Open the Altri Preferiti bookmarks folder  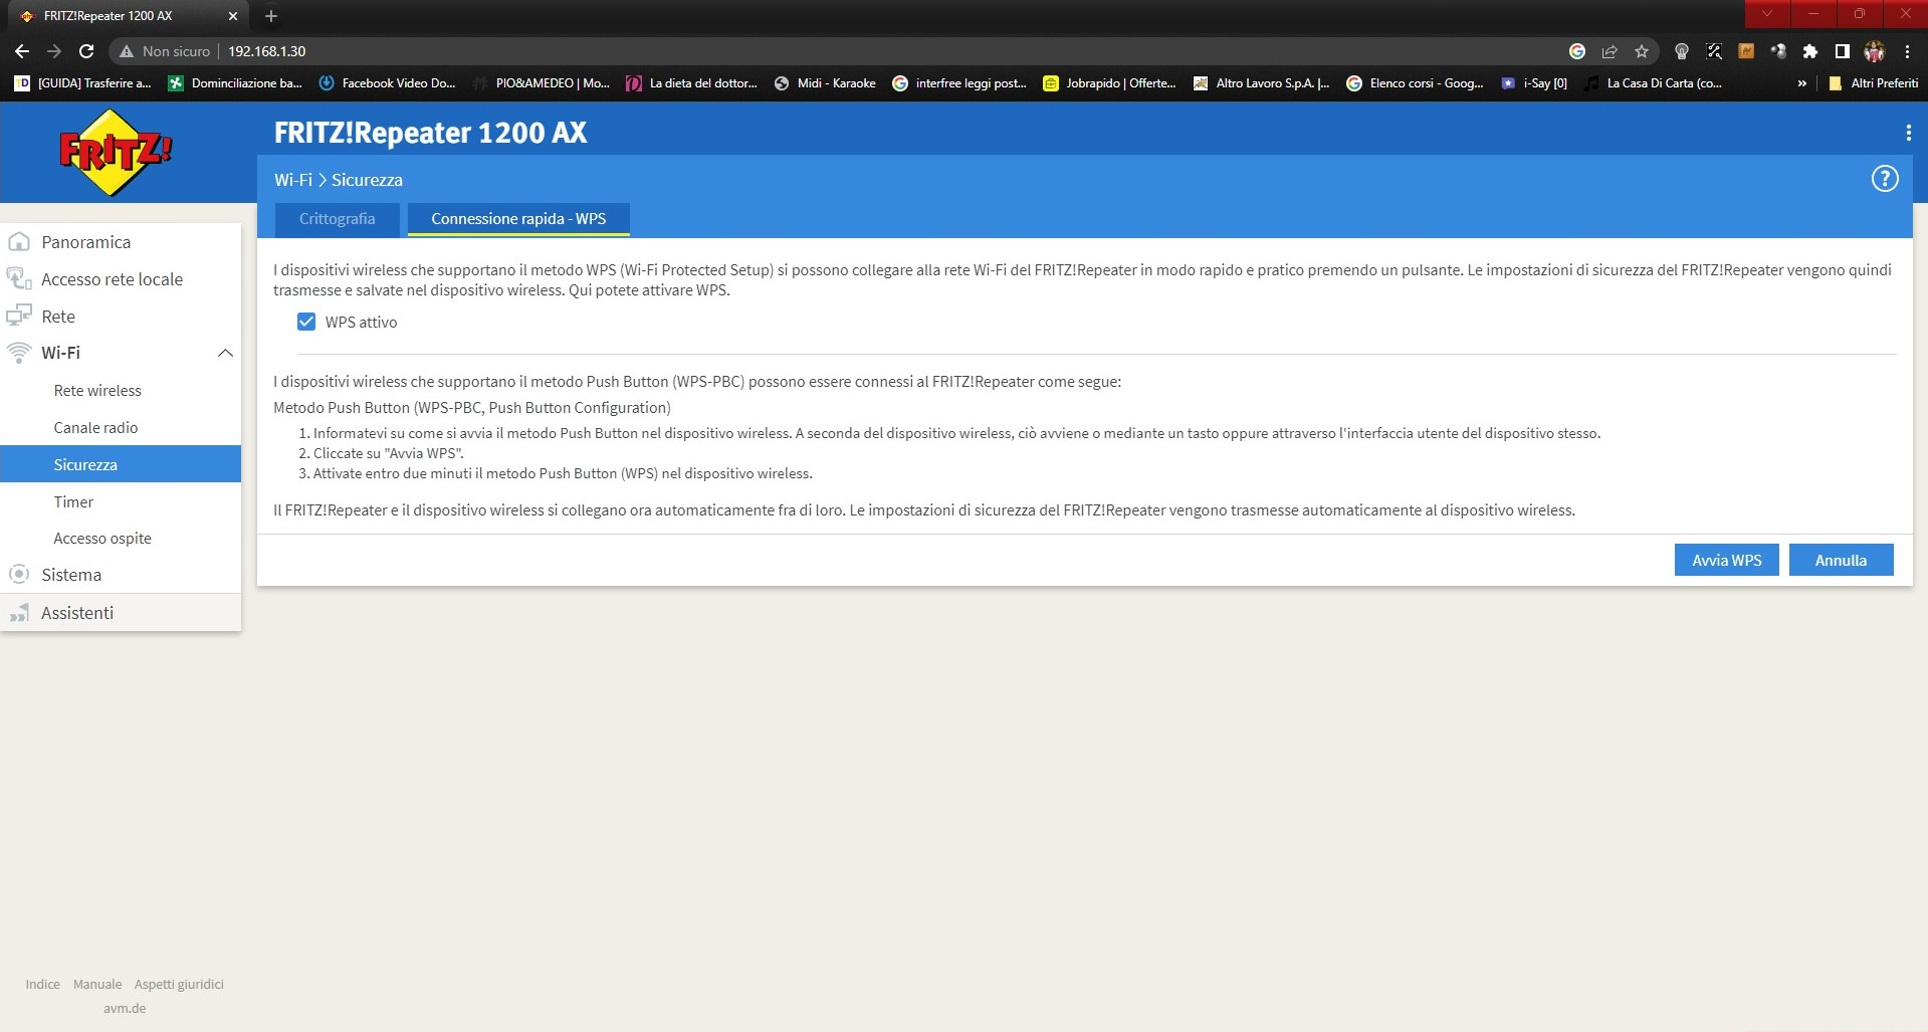pyautogui.click(x=1872, y=83)
